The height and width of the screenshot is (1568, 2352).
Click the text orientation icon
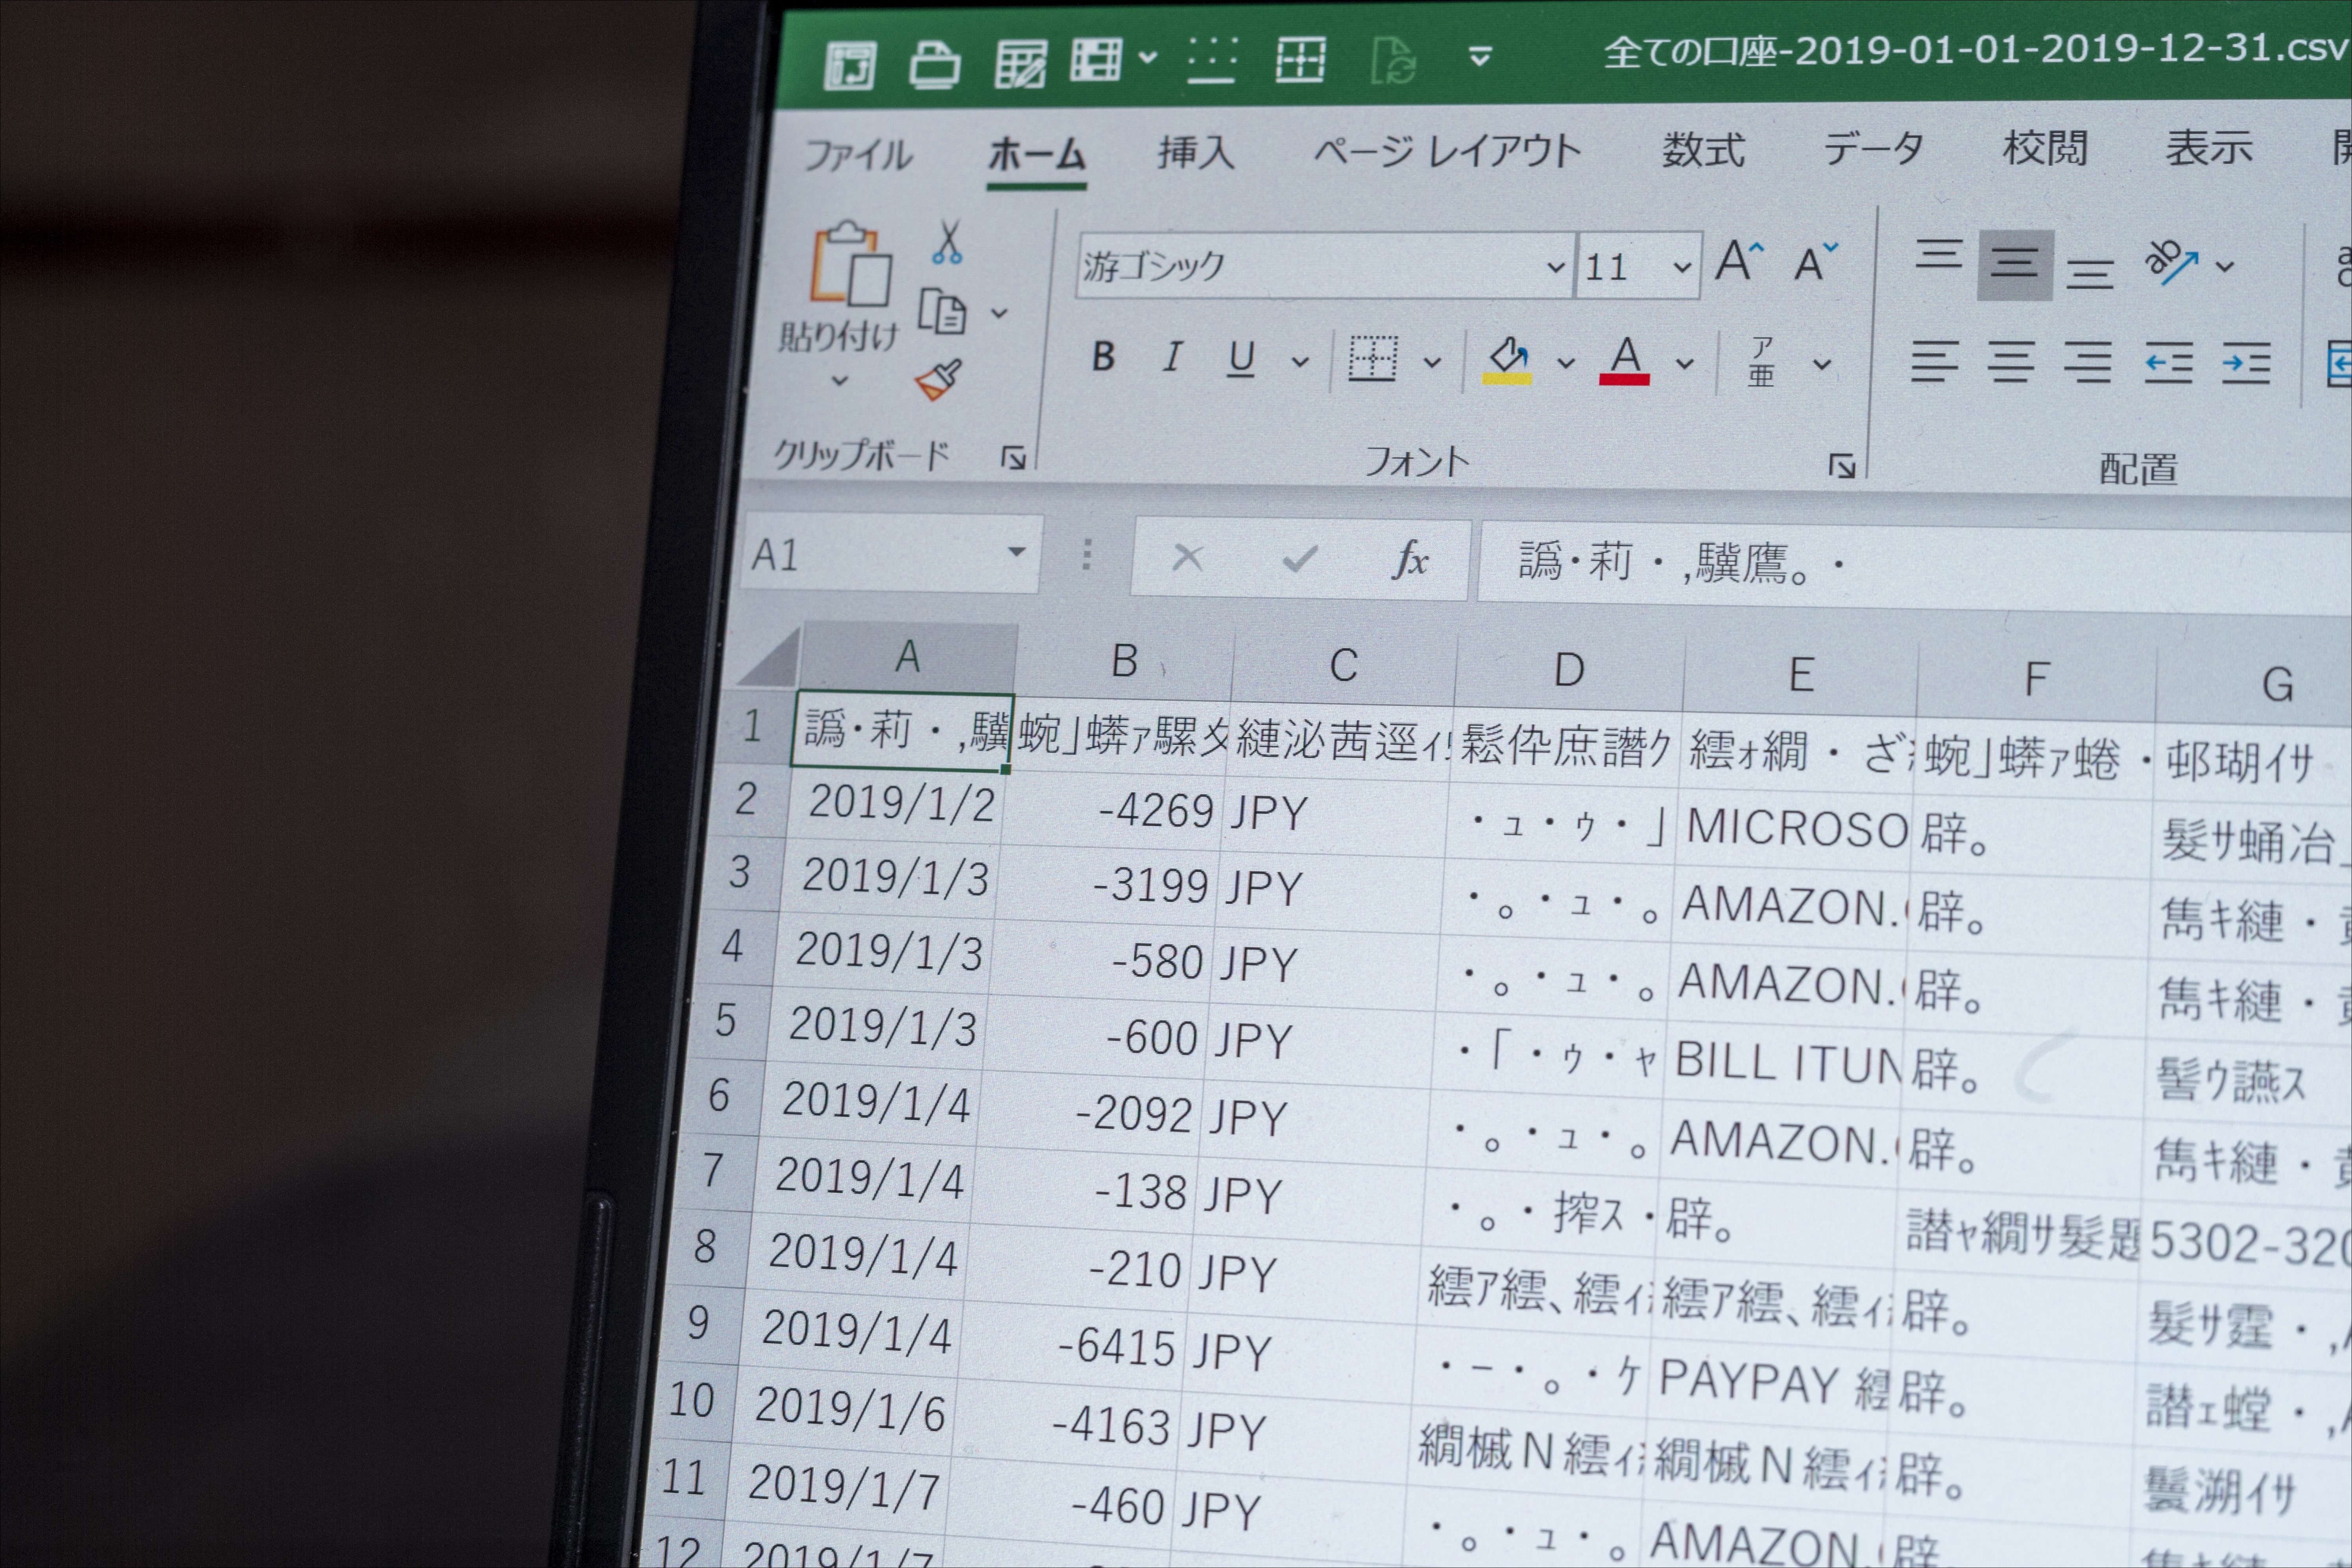click(2171, 262)
